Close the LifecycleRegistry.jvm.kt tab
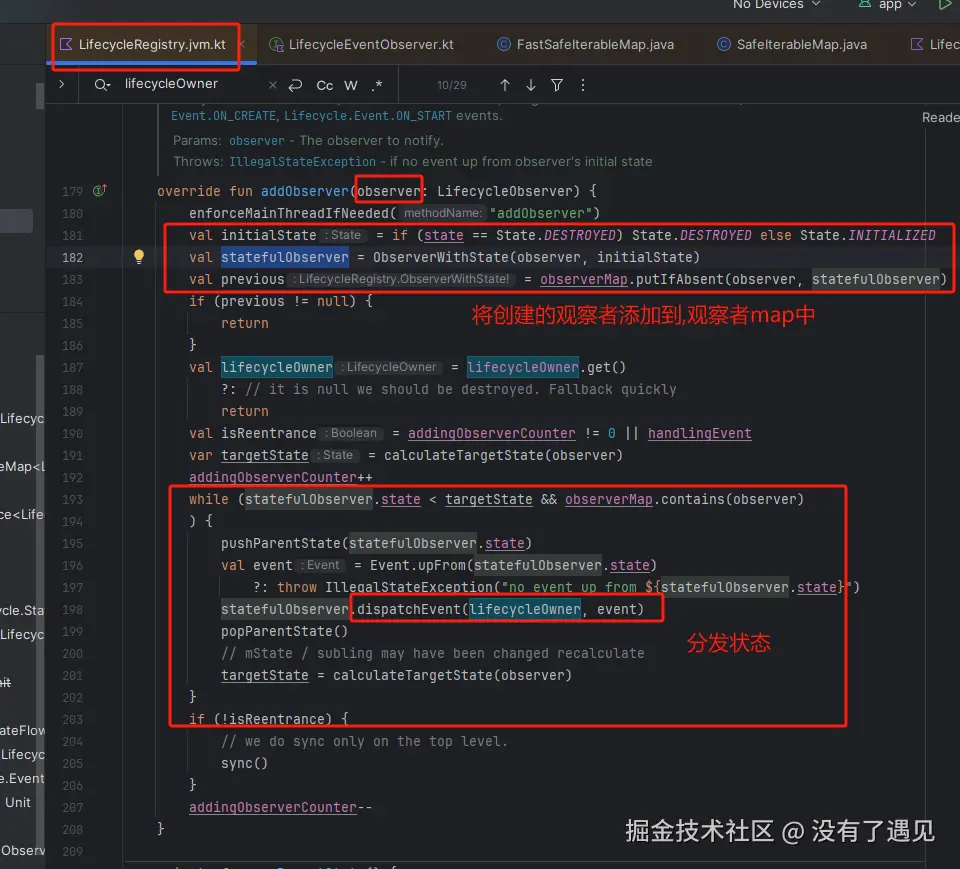 click(243, 45)
